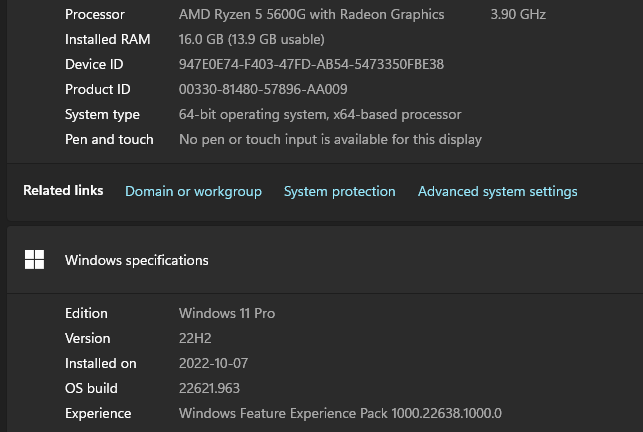Select the Related links label
Image resolution: width=643 pixels, height=432 pixels.
[x=63, y=190]
